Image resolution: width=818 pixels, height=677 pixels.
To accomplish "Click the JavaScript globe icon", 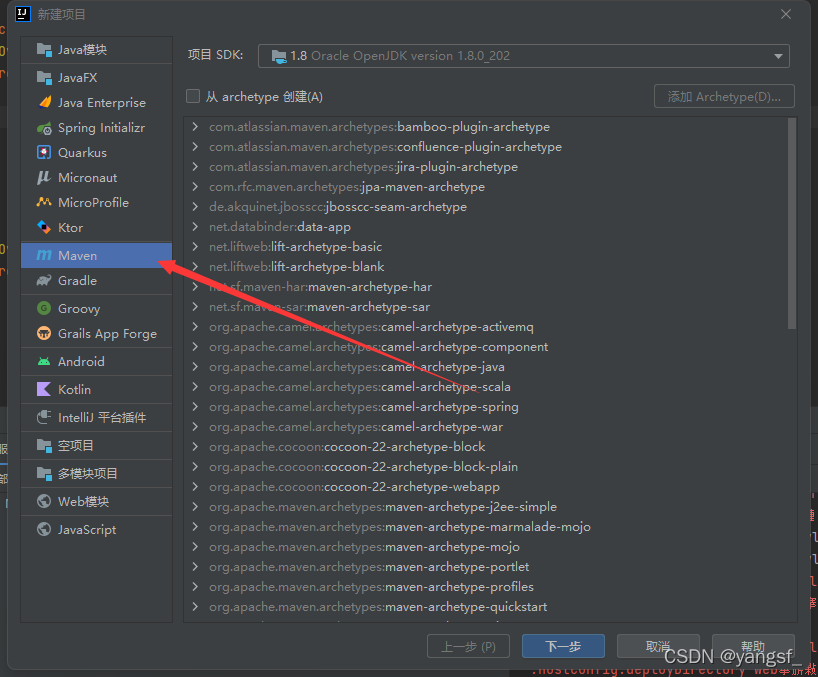I will point(44,529).
